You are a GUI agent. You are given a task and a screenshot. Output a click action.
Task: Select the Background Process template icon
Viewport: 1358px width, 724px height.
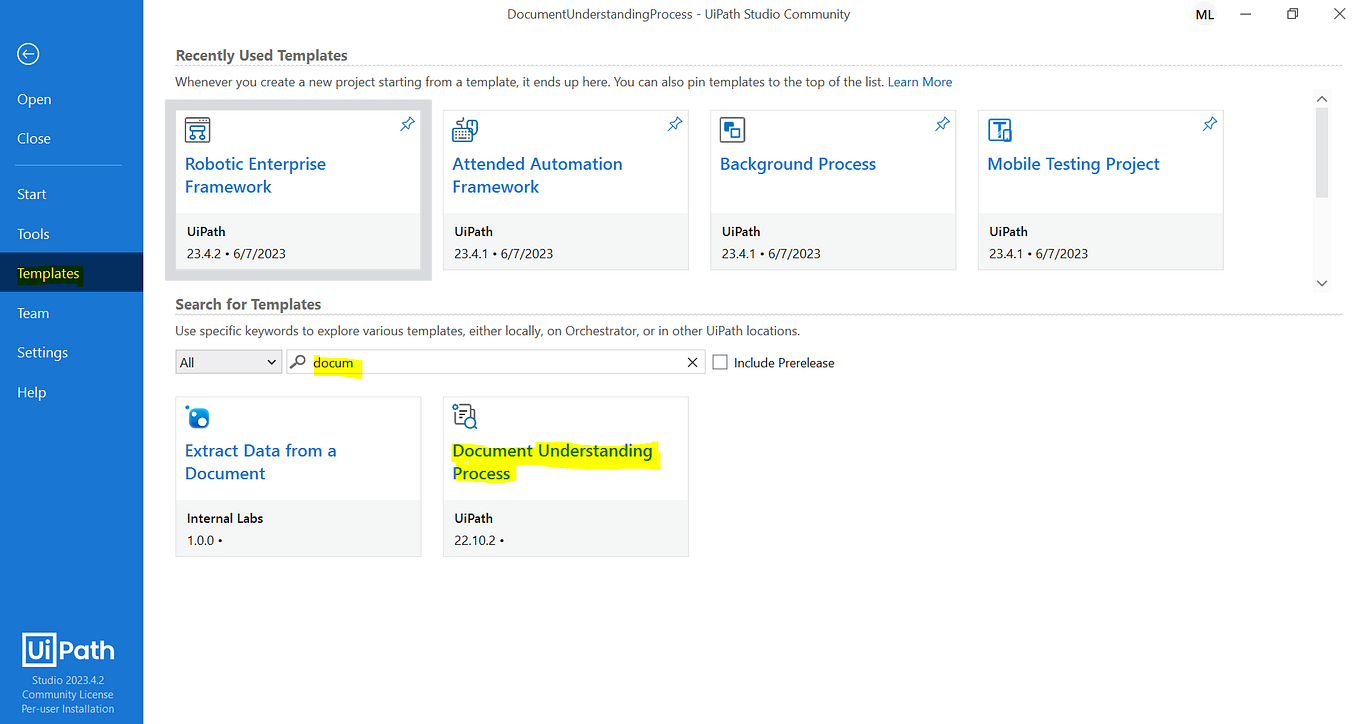[x=731, y=129]
